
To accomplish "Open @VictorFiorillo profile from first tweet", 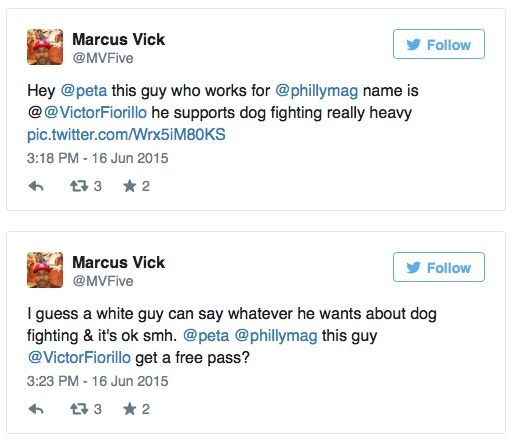I will 95,113.
